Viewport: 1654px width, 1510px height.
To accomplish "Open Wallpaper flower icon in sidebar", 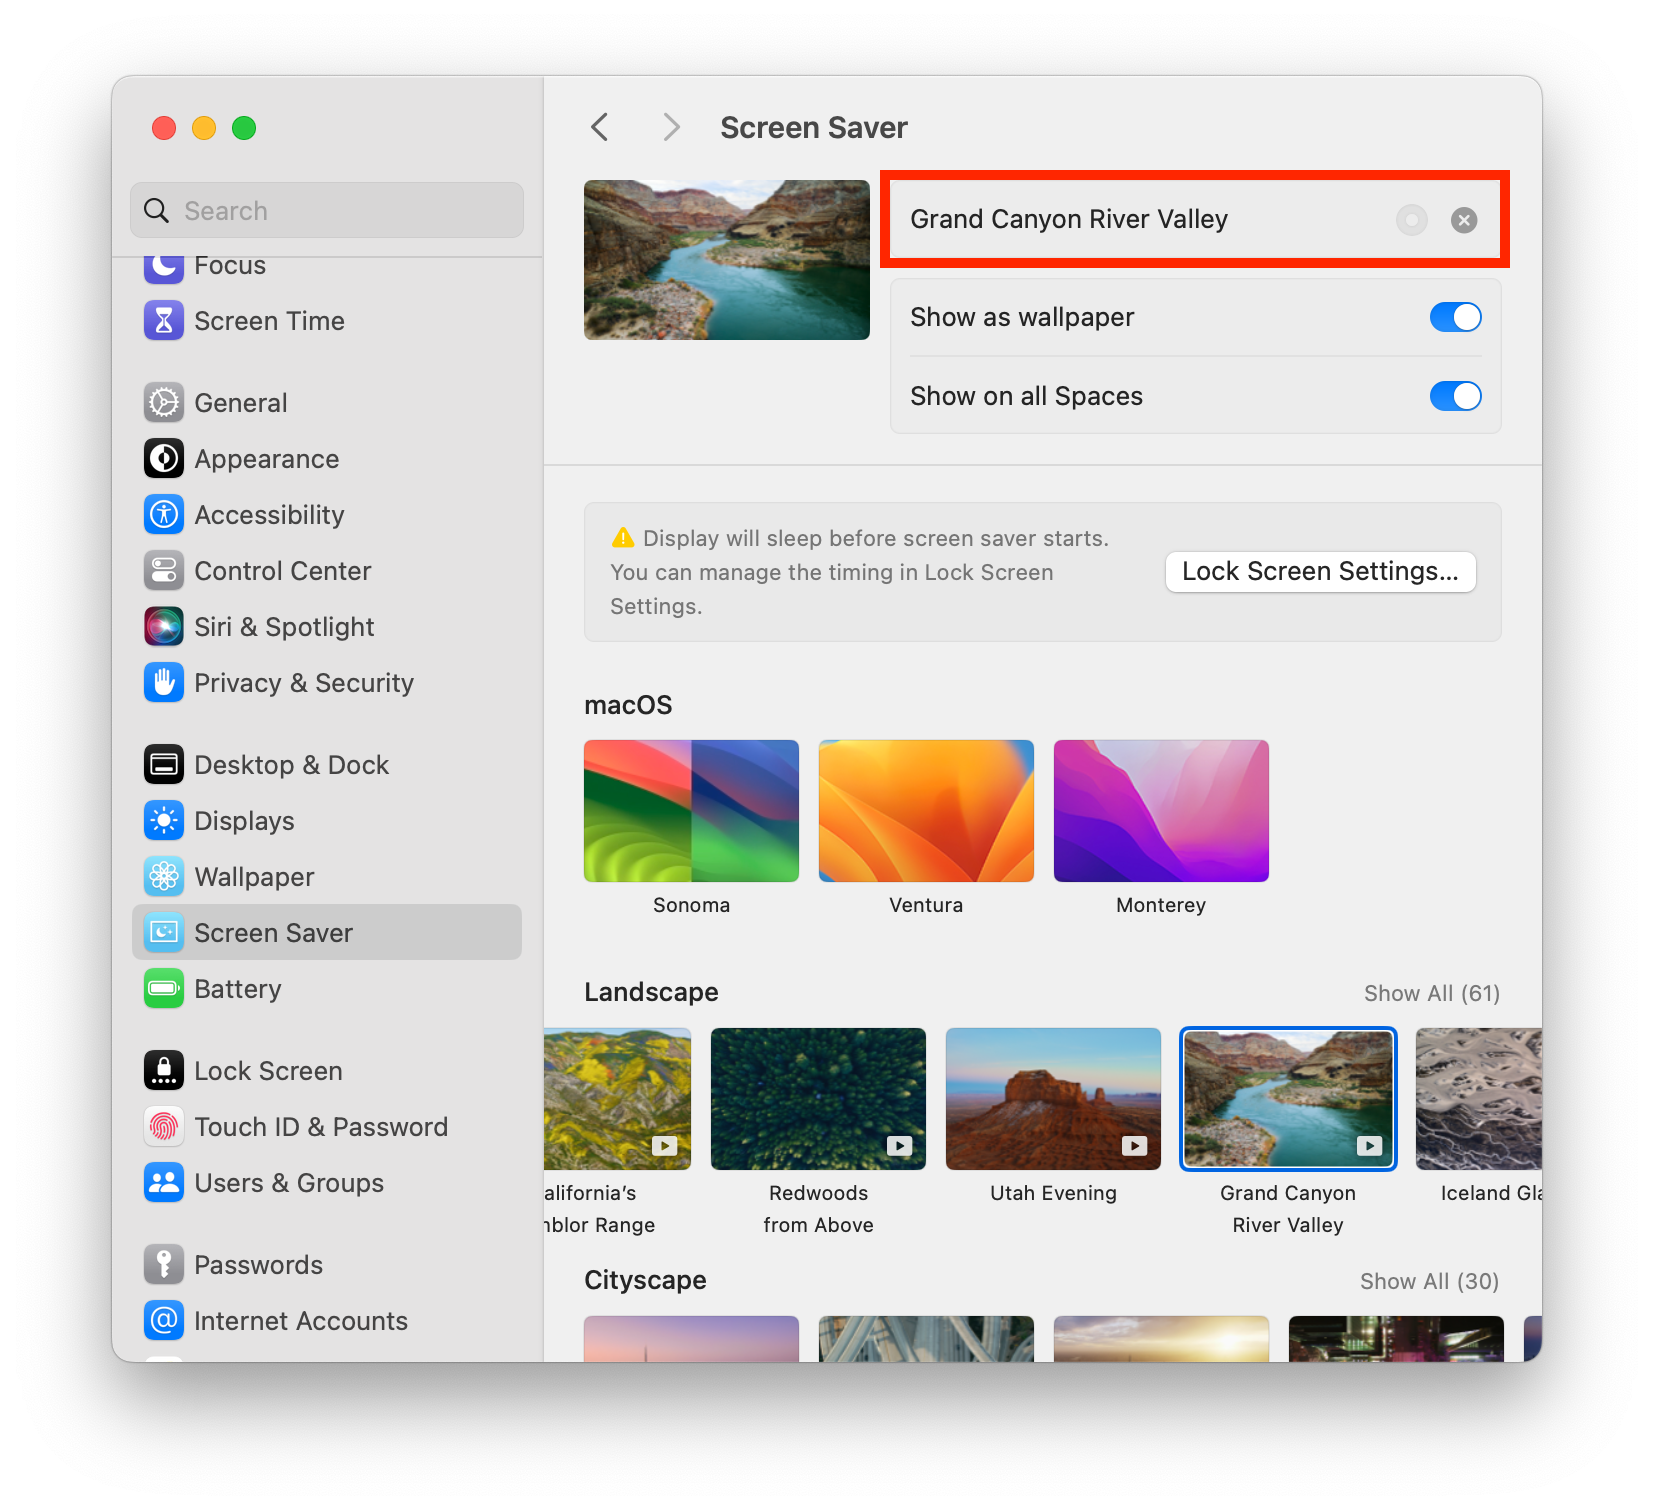I will (164, 877).
